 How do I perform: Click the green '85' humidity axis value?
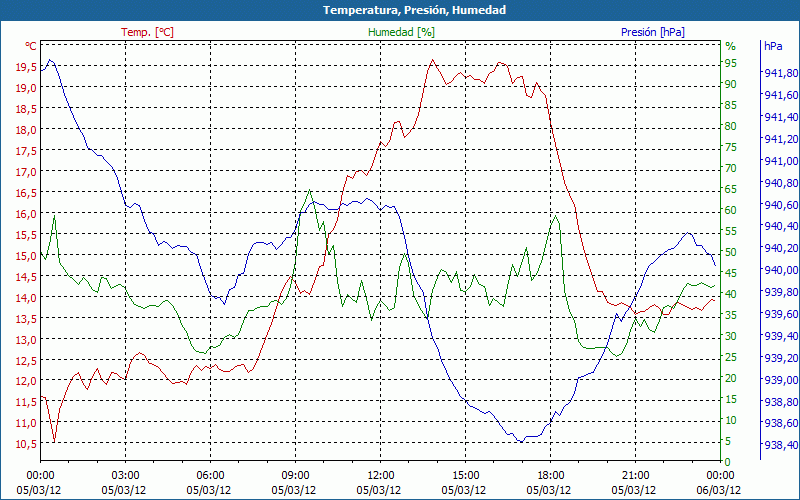[x=731, y=105]
